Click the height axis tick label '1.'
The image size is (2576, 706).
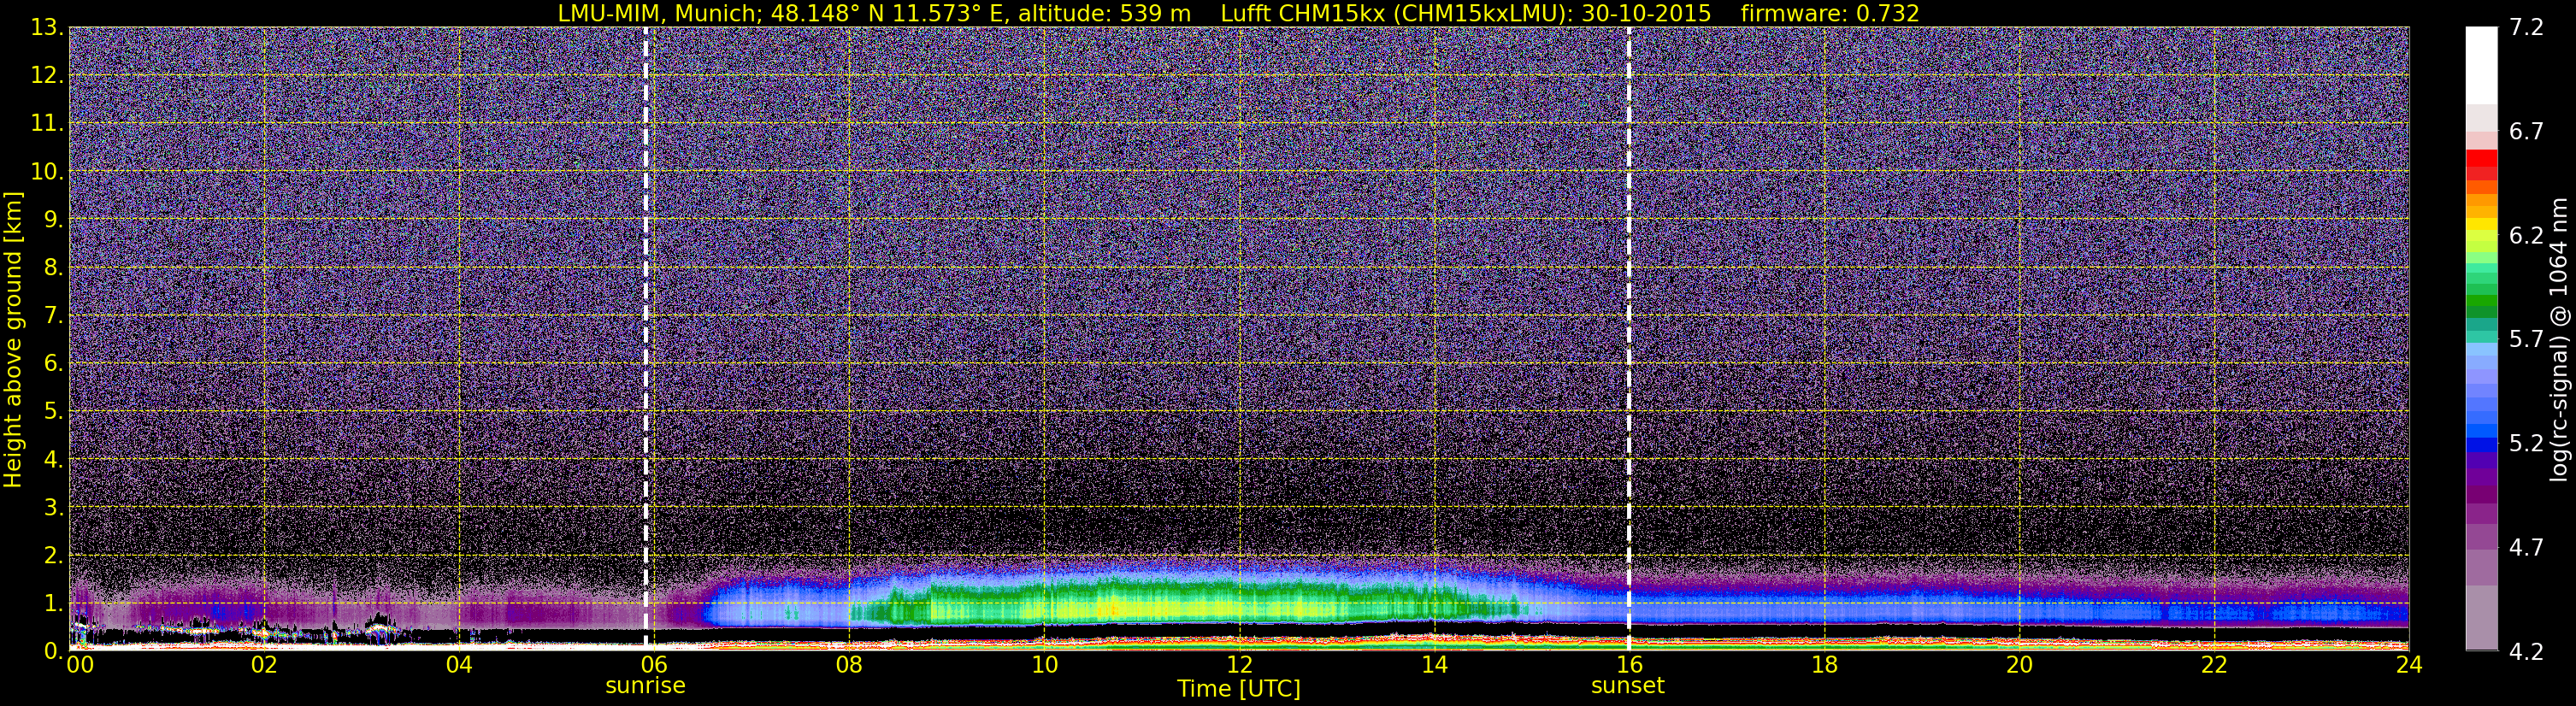54,604
